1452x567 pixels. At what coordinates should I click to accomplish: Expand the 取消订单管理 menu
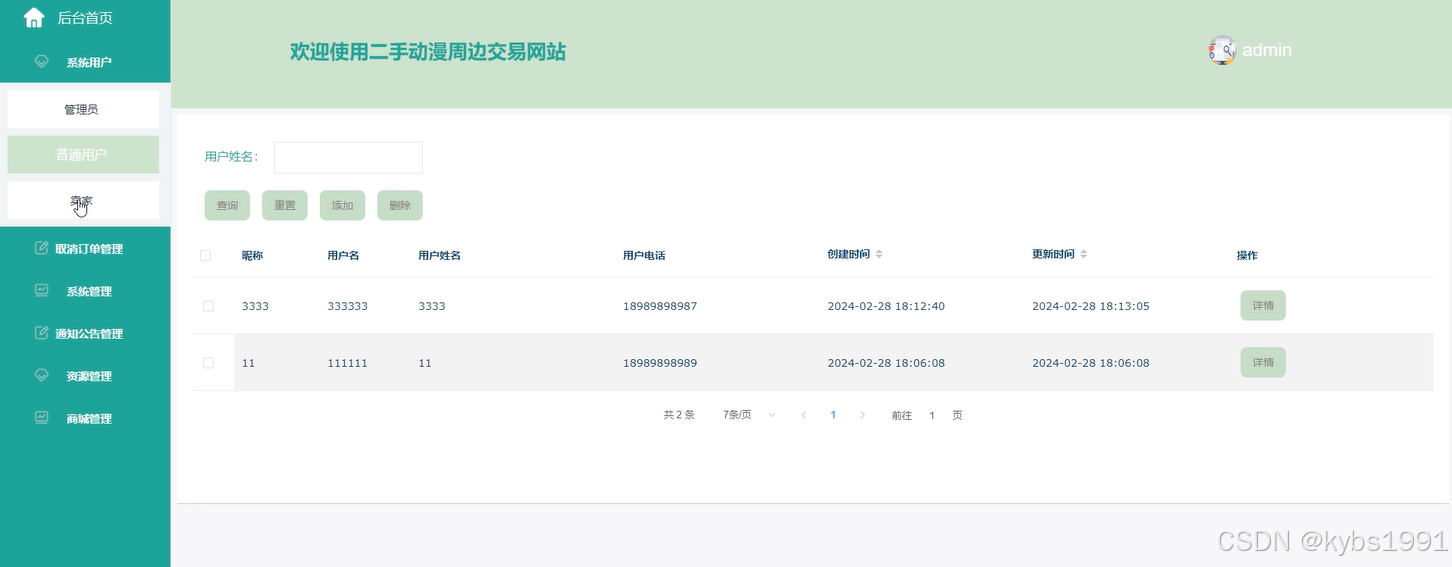click(85, 249)
